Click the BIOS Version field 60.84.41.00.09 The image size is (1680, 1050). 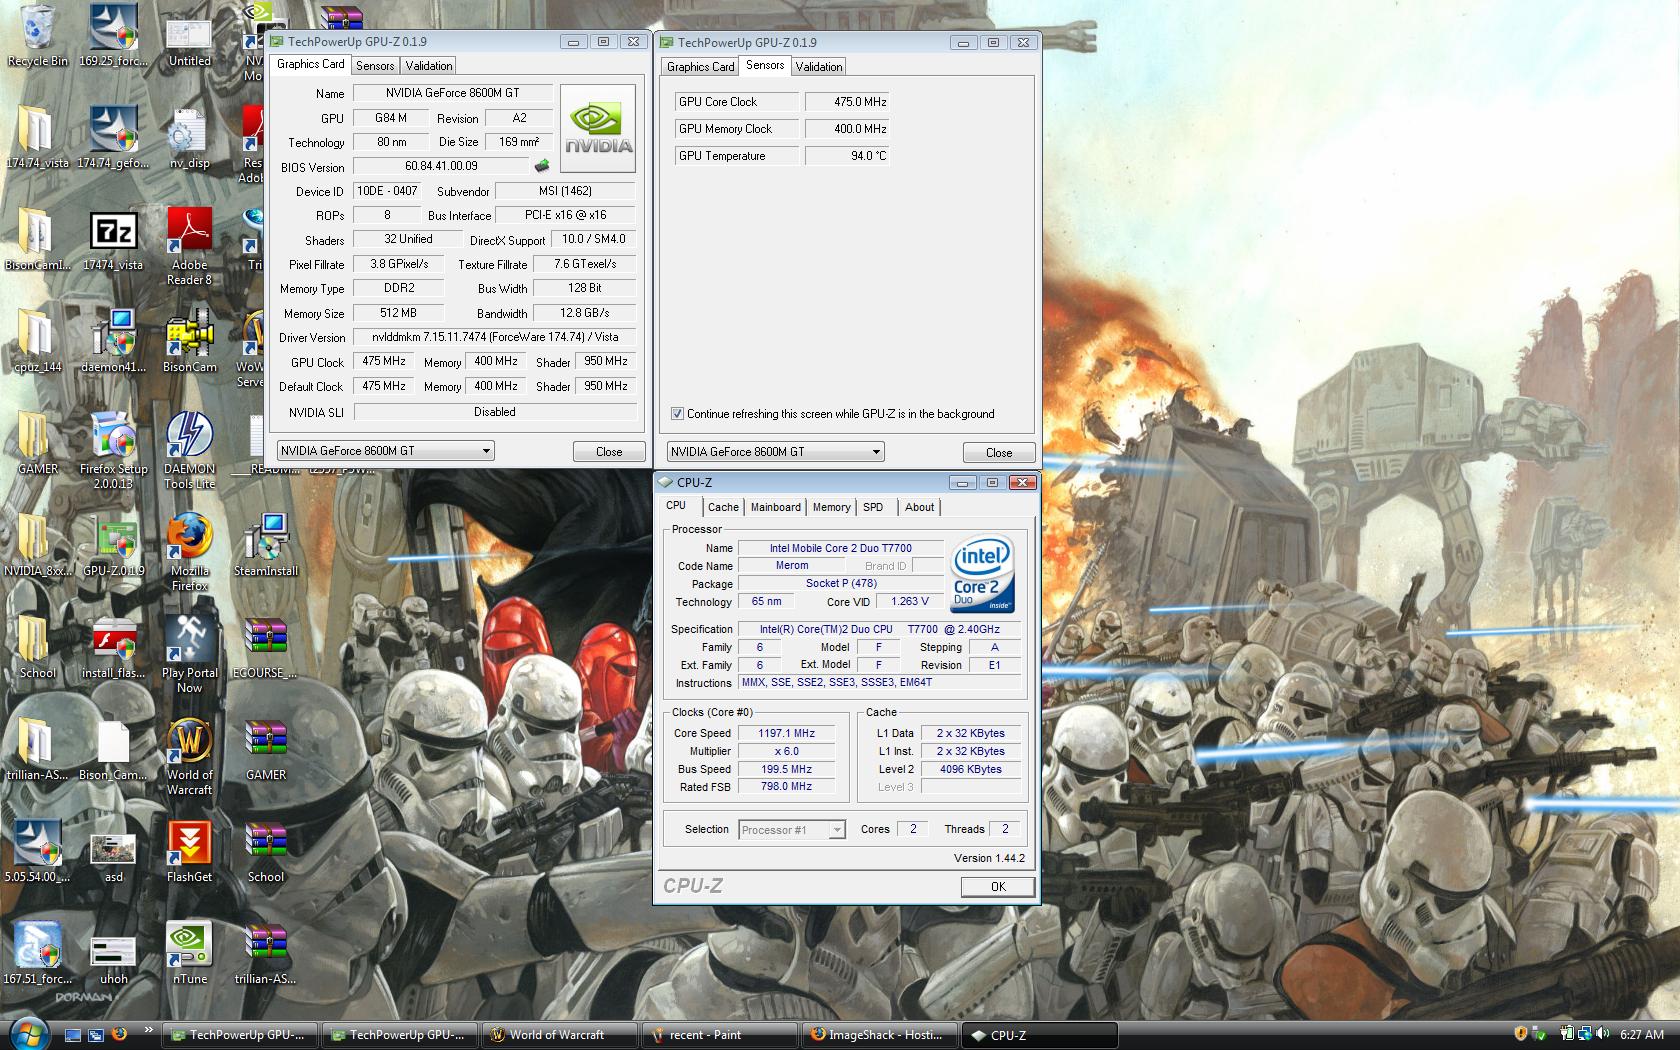(x=441, y=166)
